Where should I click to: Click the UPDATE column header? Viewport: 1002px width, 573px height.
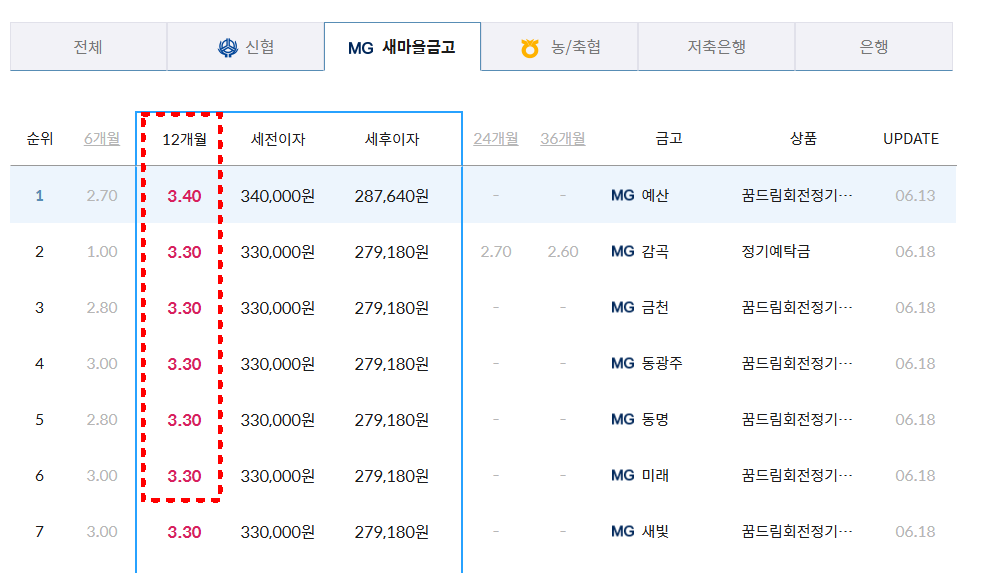(x=911, y=139)
